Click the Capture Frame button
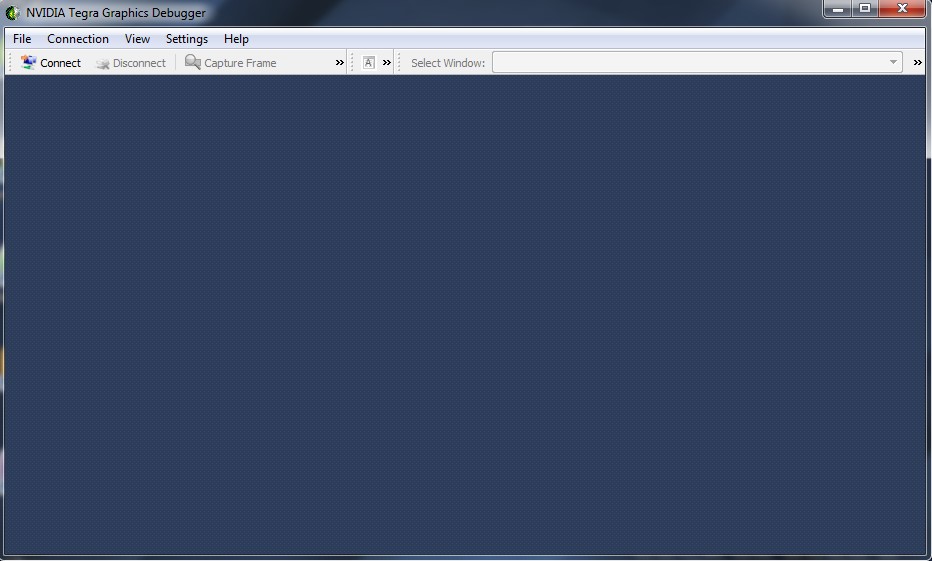932x561 pixels. [x=231, y=62]
